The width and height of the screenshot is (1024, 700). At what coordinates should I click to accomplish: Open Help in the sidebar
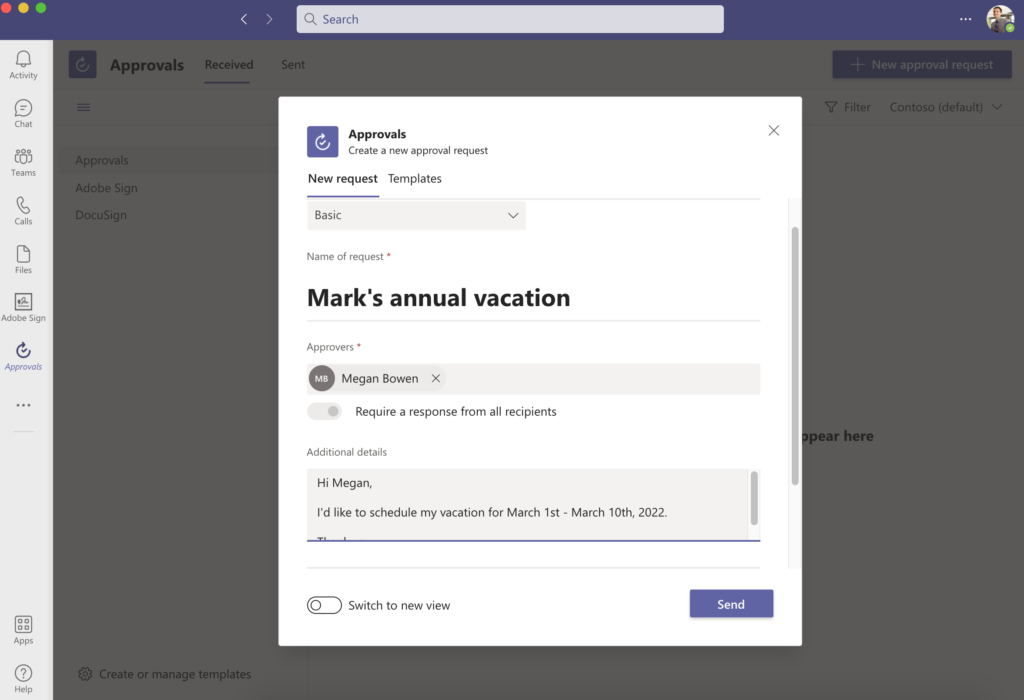(24, 679)
